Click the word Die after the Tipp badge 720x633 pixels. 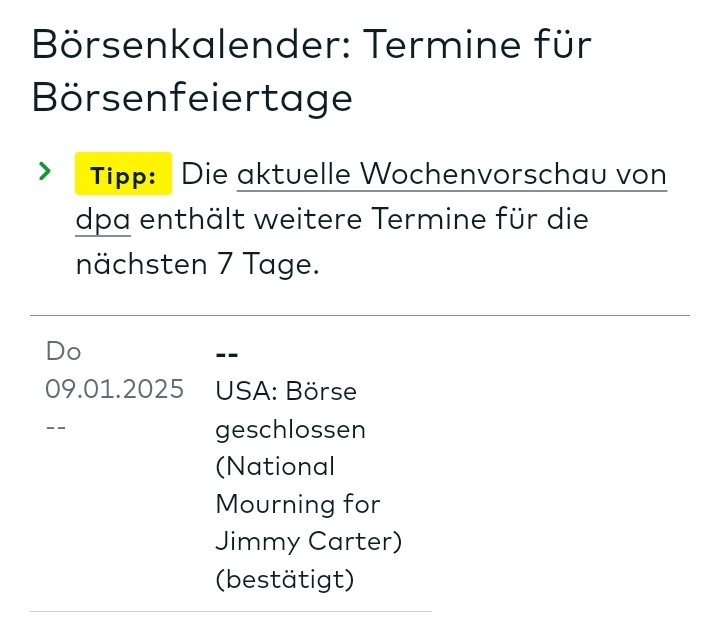204,175
